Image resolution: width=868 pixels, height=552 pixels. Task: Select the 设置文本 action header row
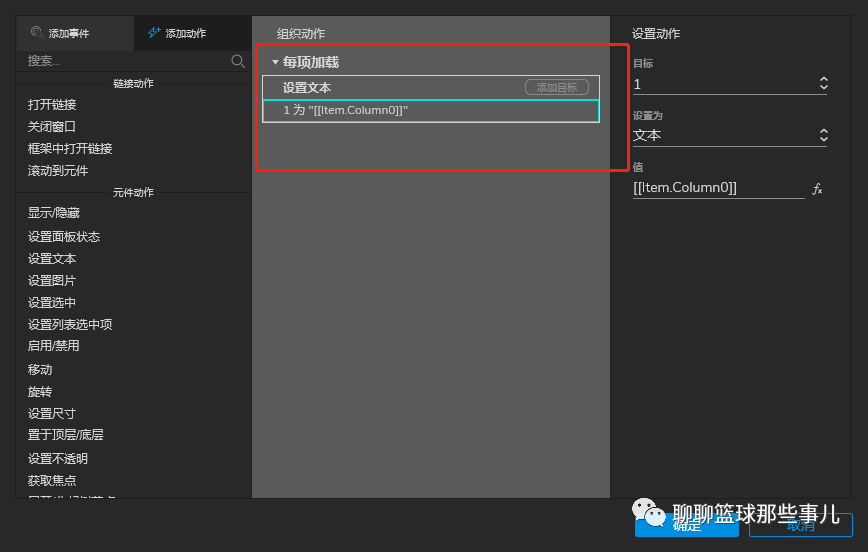(x=431, y=87)
